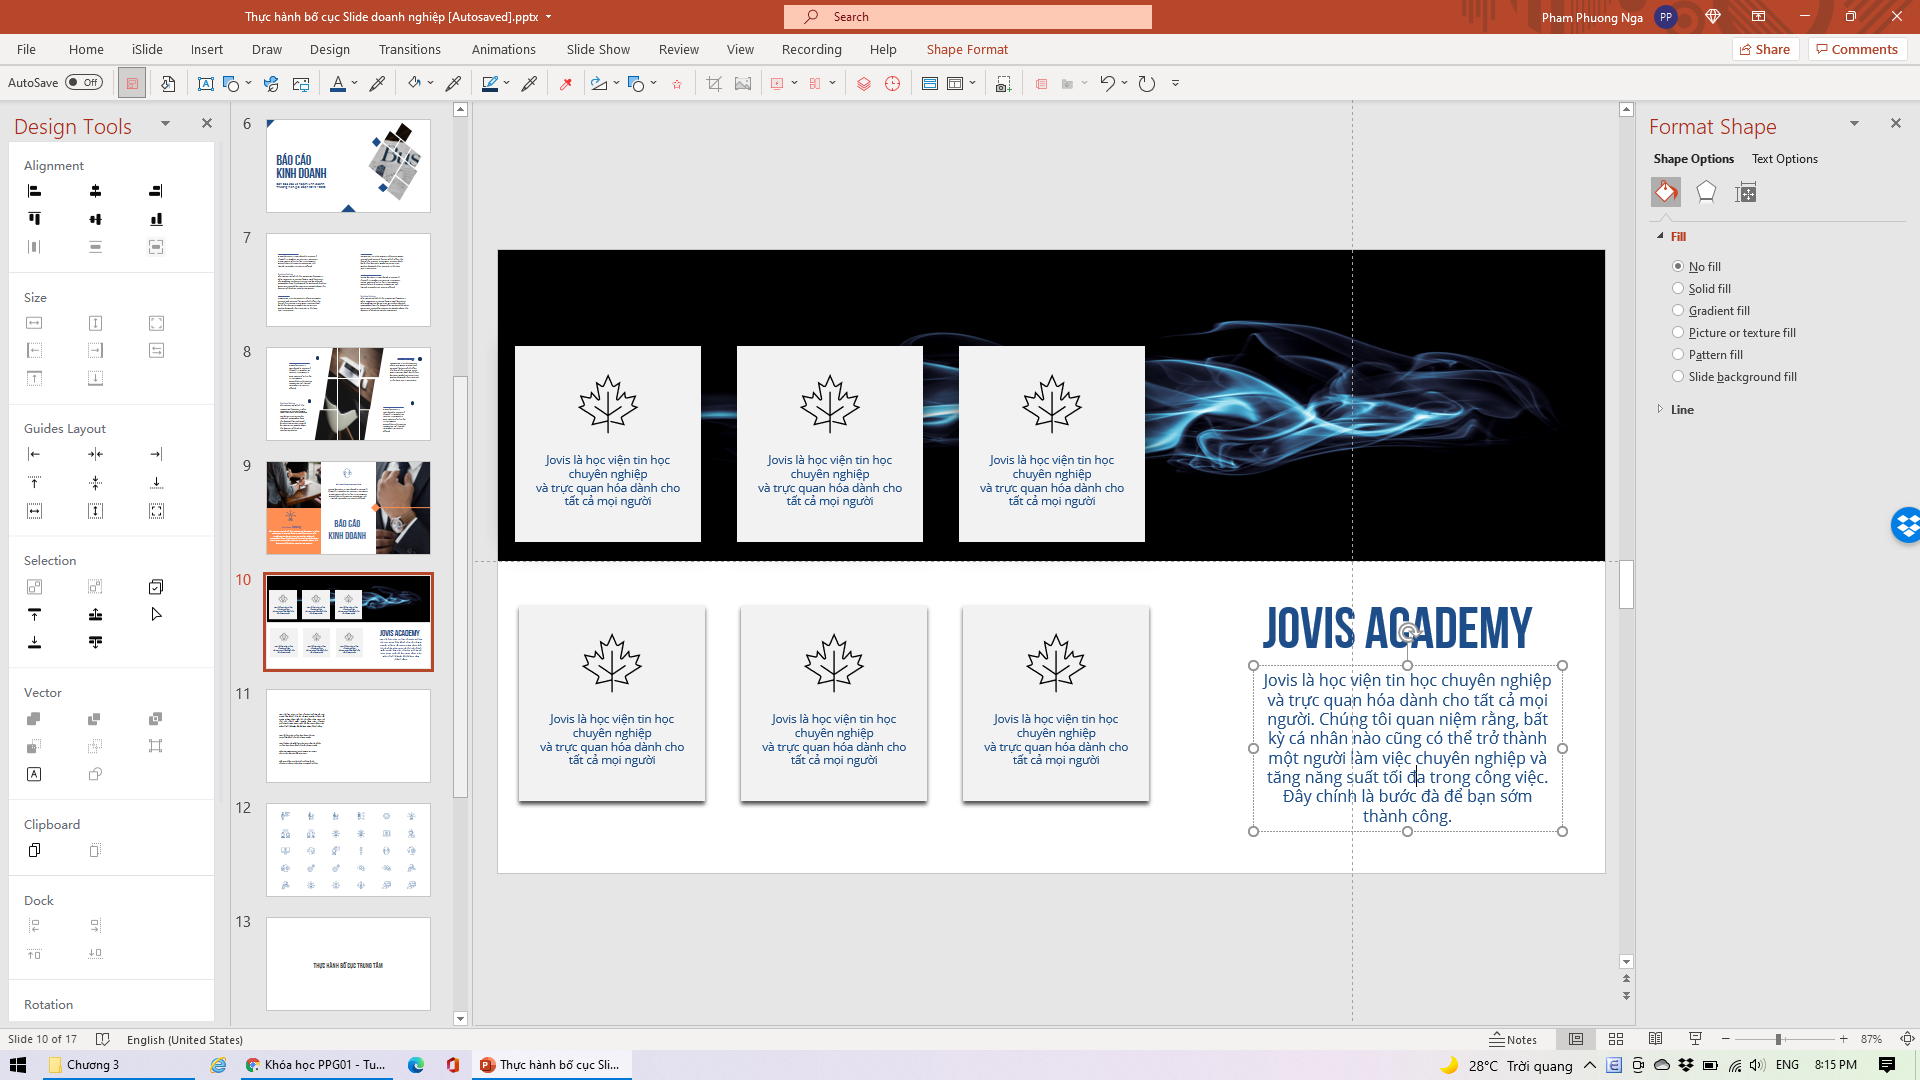Open Size & Properties tab in Format Shape
Screen dimensions: 1920x1080
1746,192
